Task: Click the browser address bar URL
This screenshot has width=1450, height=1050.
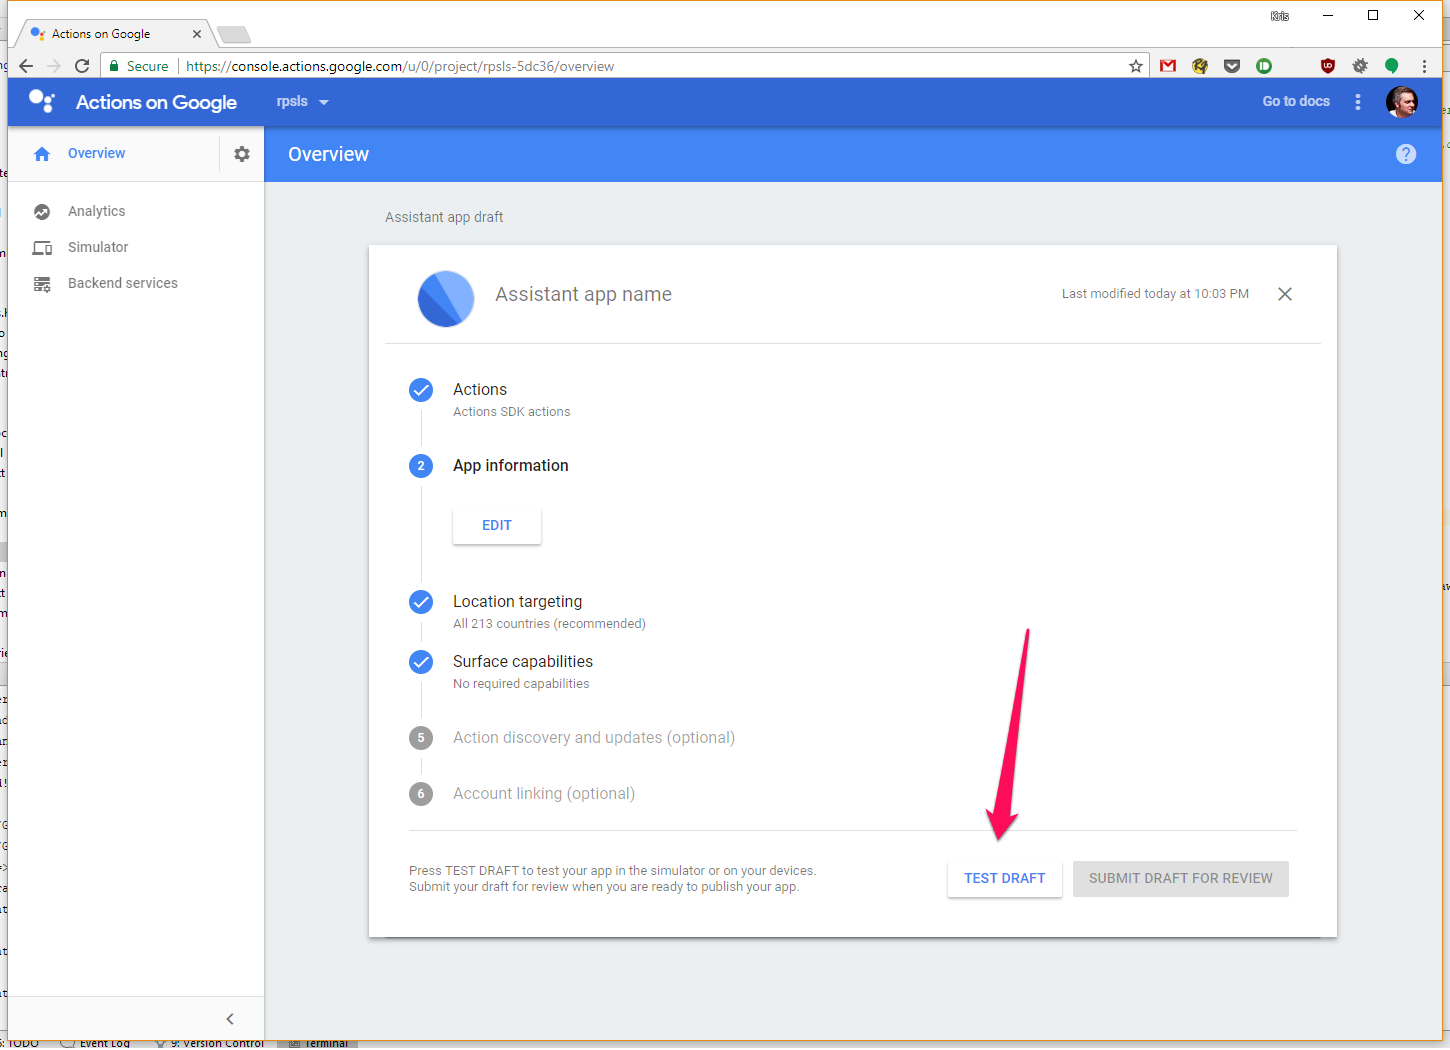Action: point(400,66)
